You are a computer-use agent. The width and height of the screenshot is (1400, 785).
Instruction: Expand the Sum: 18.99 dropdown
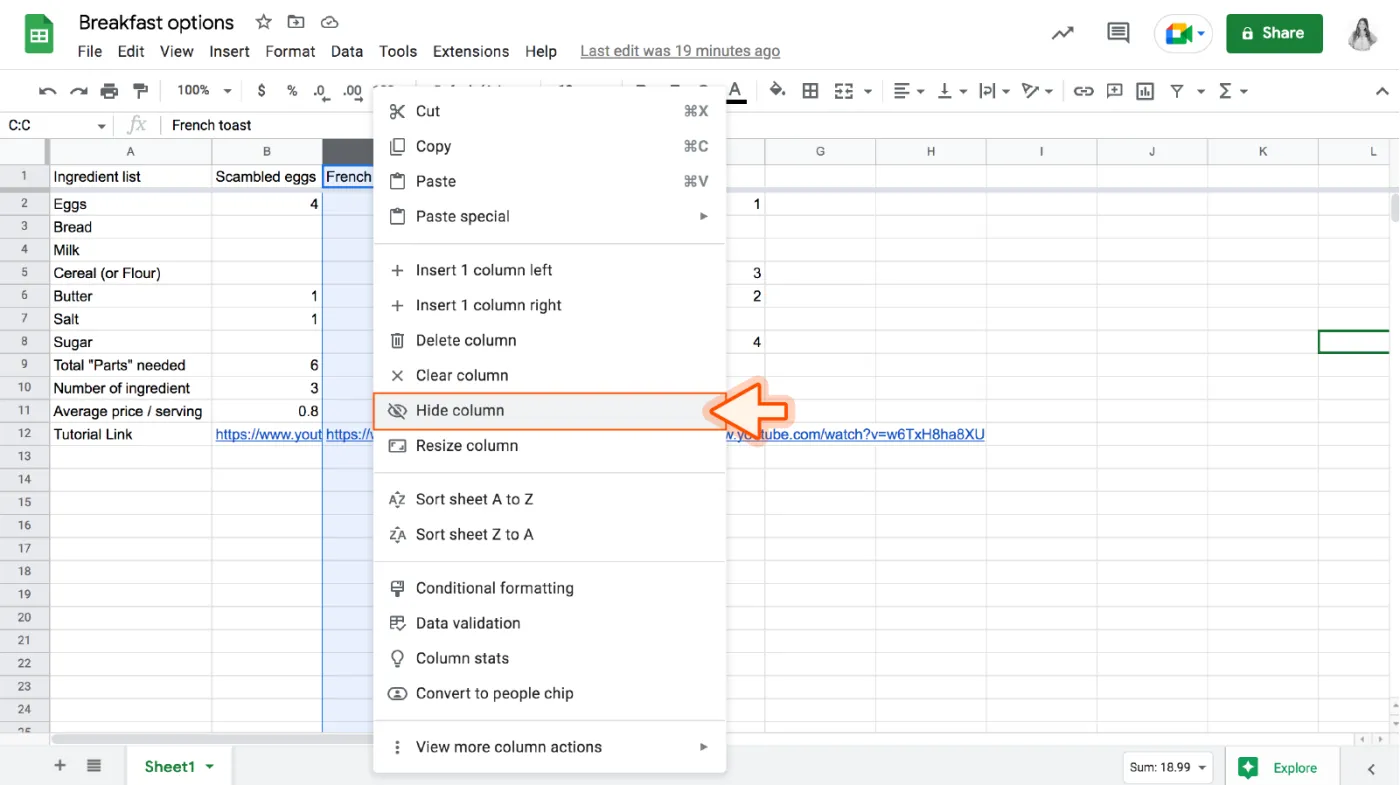click(x=1167, y=768)
